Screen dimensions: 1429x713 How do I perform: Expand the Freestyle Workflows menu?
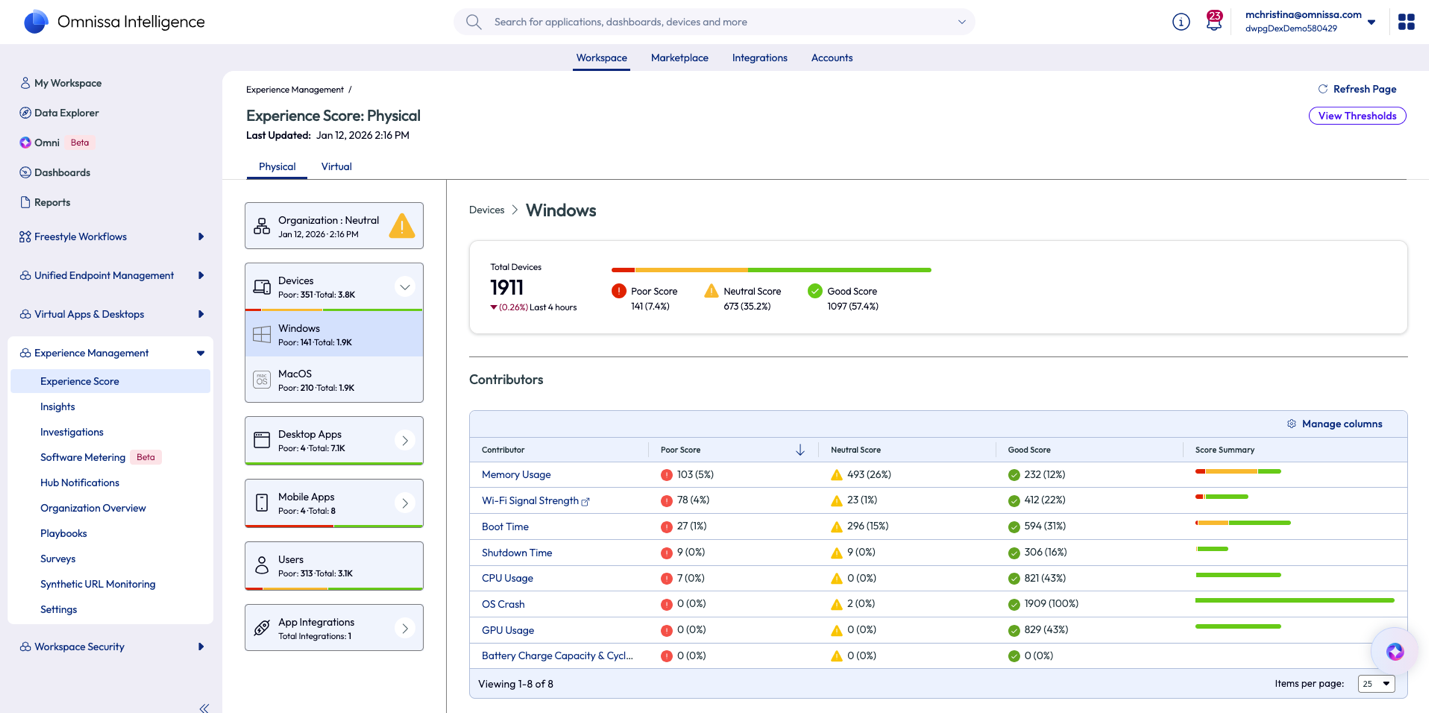pos(201,237)
